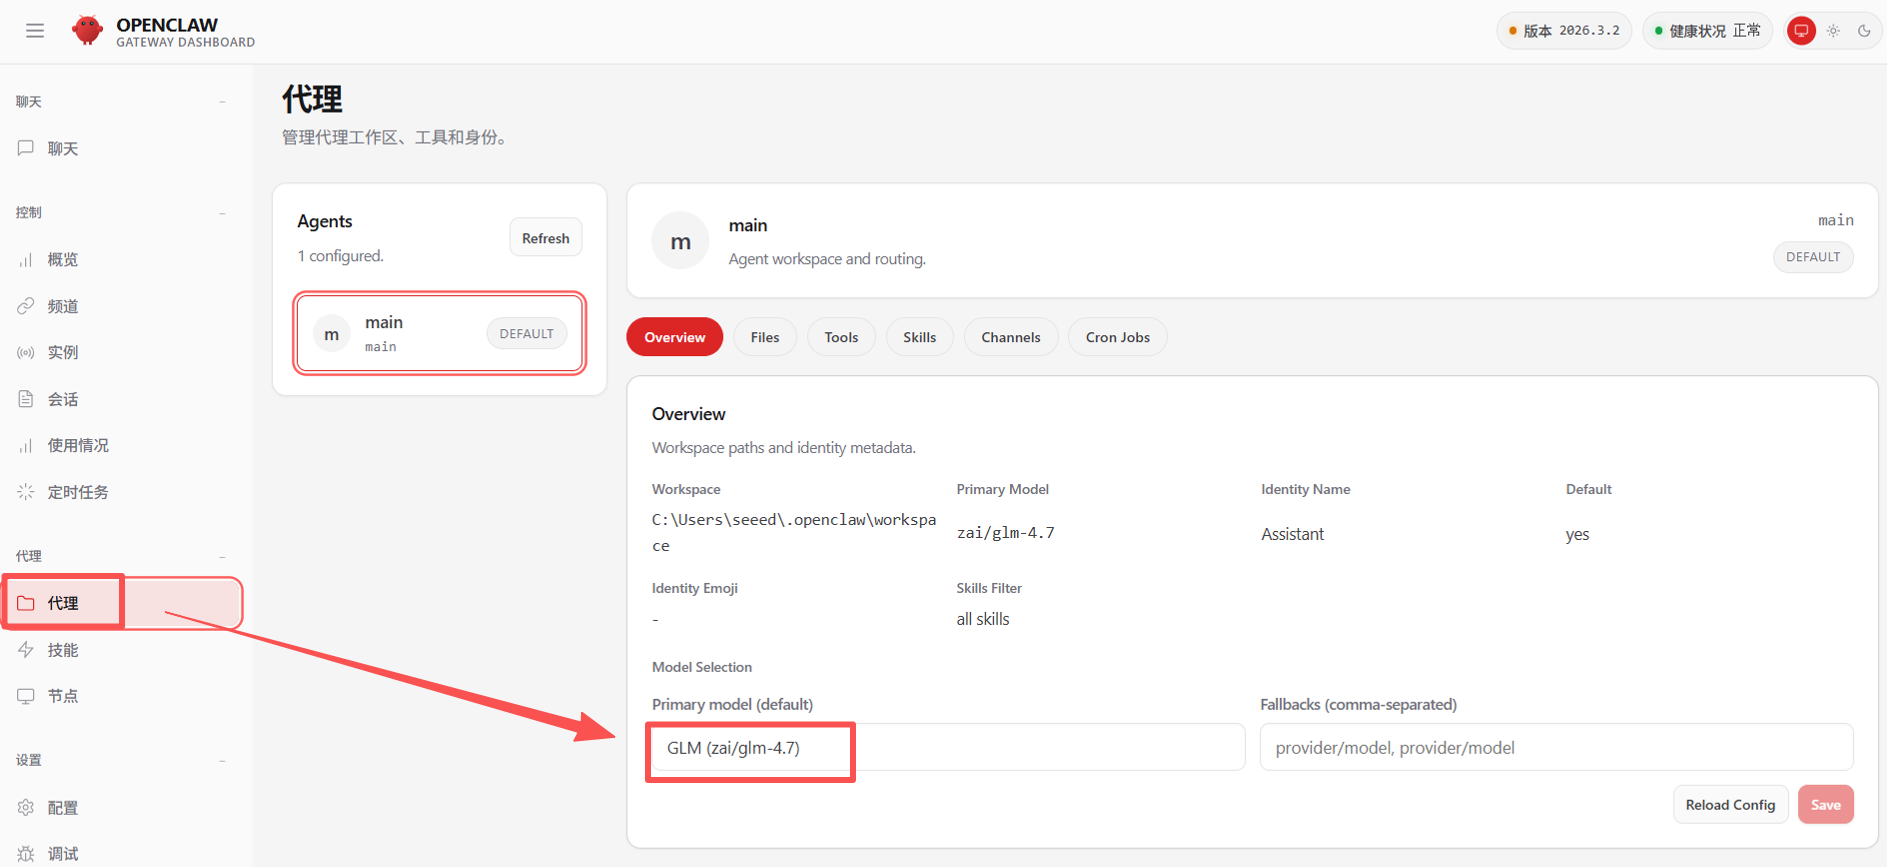Open the 聊天 chat sidebar item
The width and height of the screenshot is (1887, 867).
(x=62, y=149)
